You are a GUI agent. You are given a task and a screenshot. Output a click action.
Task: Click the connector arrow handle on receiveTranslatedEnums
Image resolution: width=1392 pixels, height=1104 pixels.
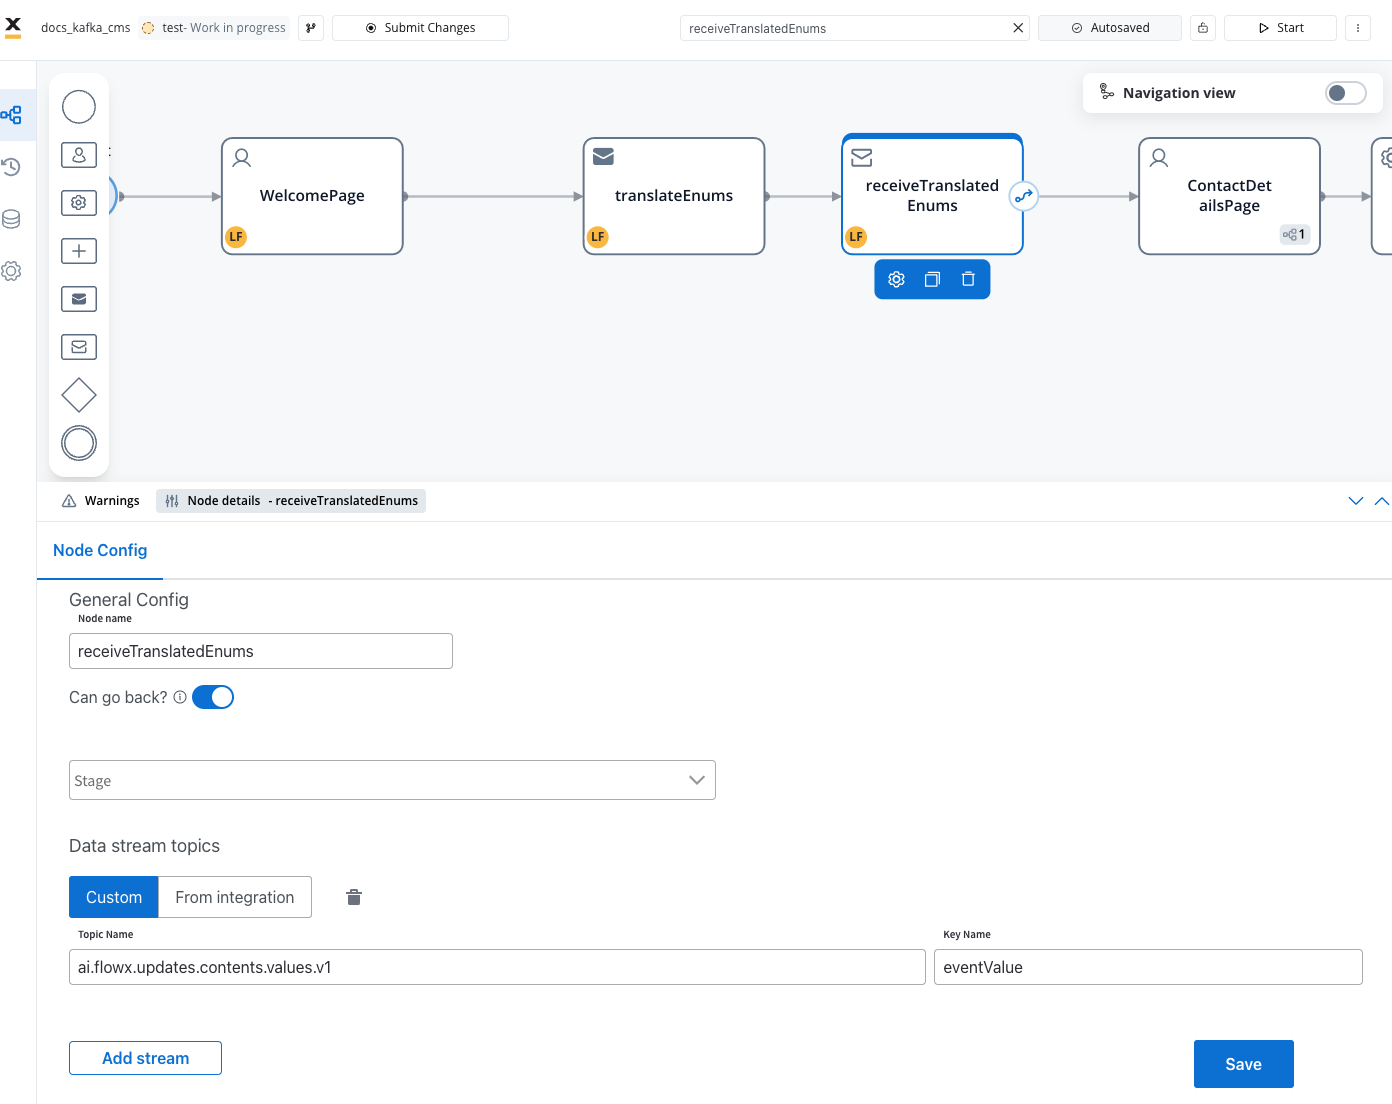[1023, 196]
